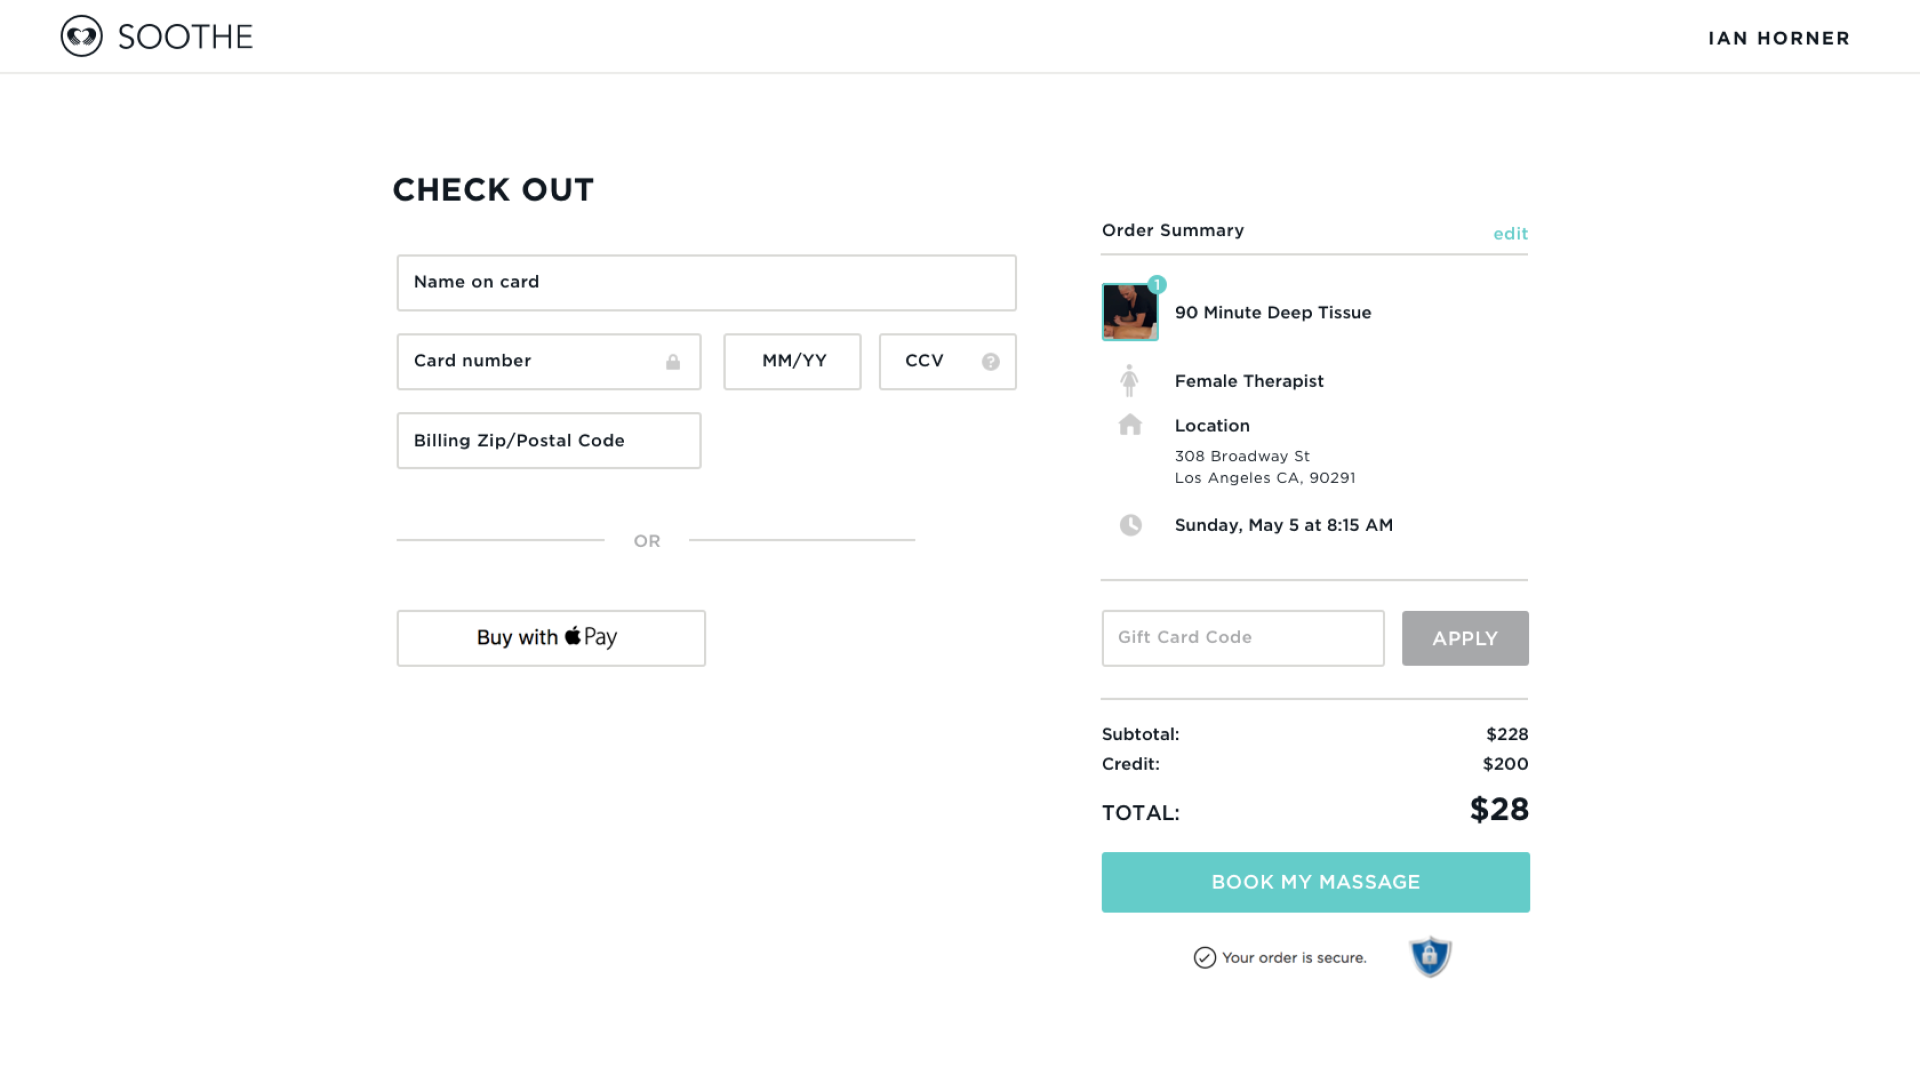The image size is (1920, 1080).
Task: Click the female therapist figure icon
Action: 1130,381
